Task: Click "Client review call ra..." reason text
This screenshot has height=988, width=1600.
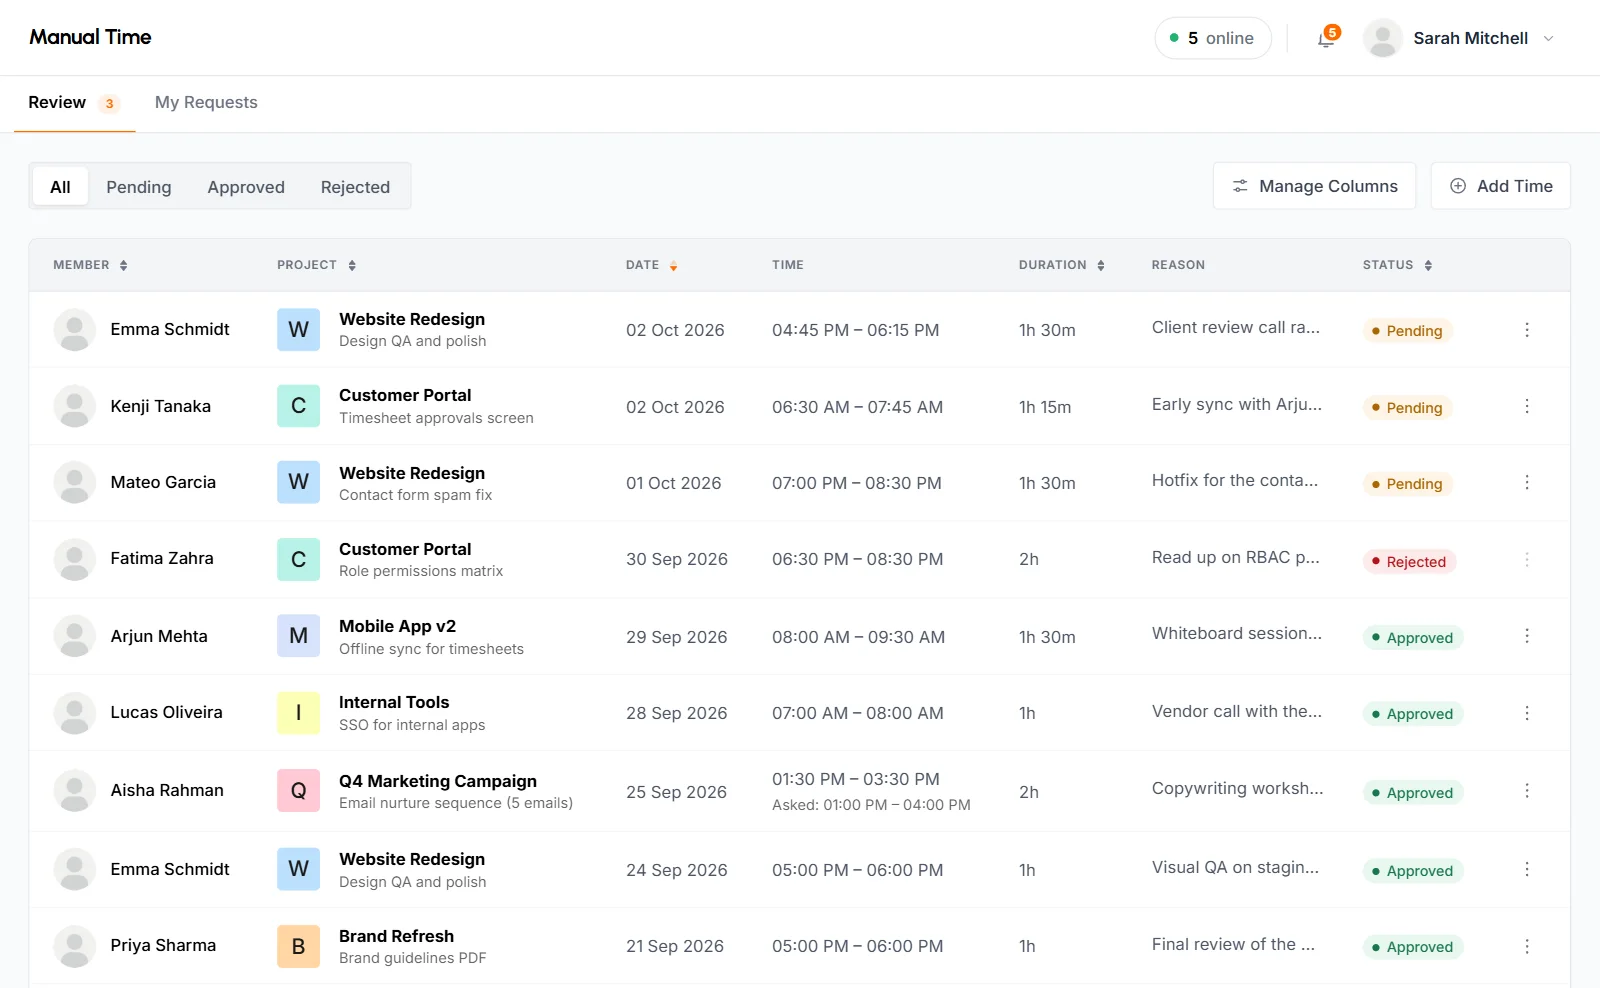Action: pyautogui.click(x=1235, y=327)
